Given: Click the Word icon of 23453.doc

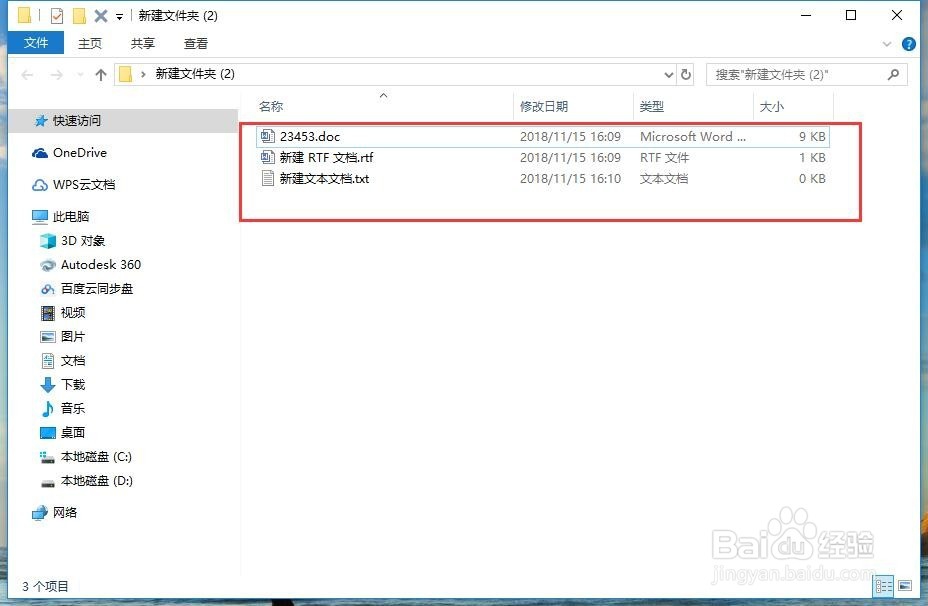Looking at the screenshot, I should (x=268, y=136).
